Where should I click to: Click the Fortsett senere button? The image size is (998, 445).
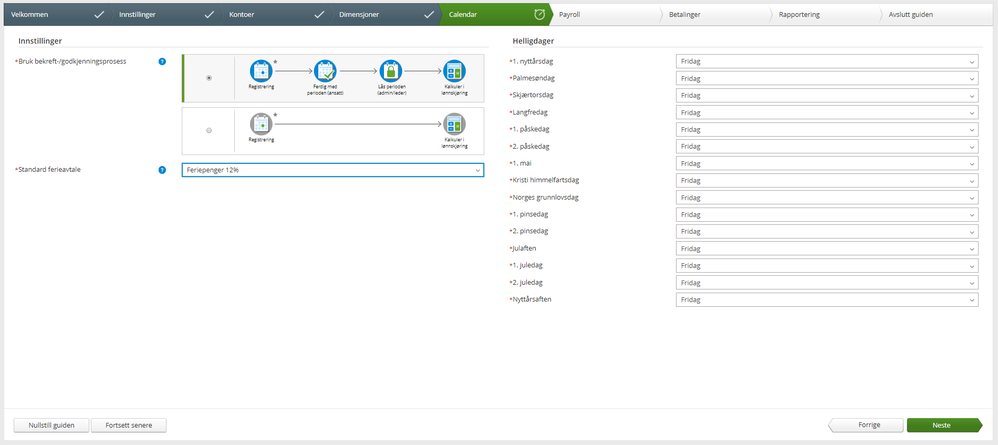click(x=129, y=425)
